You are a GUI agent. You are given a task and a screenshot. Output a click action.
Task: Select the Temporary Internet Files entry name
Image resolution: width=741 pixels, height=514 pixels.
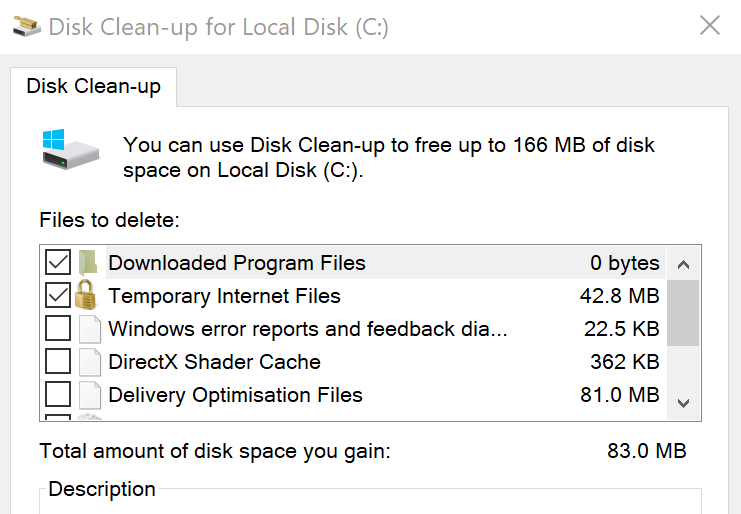[224, 296]
